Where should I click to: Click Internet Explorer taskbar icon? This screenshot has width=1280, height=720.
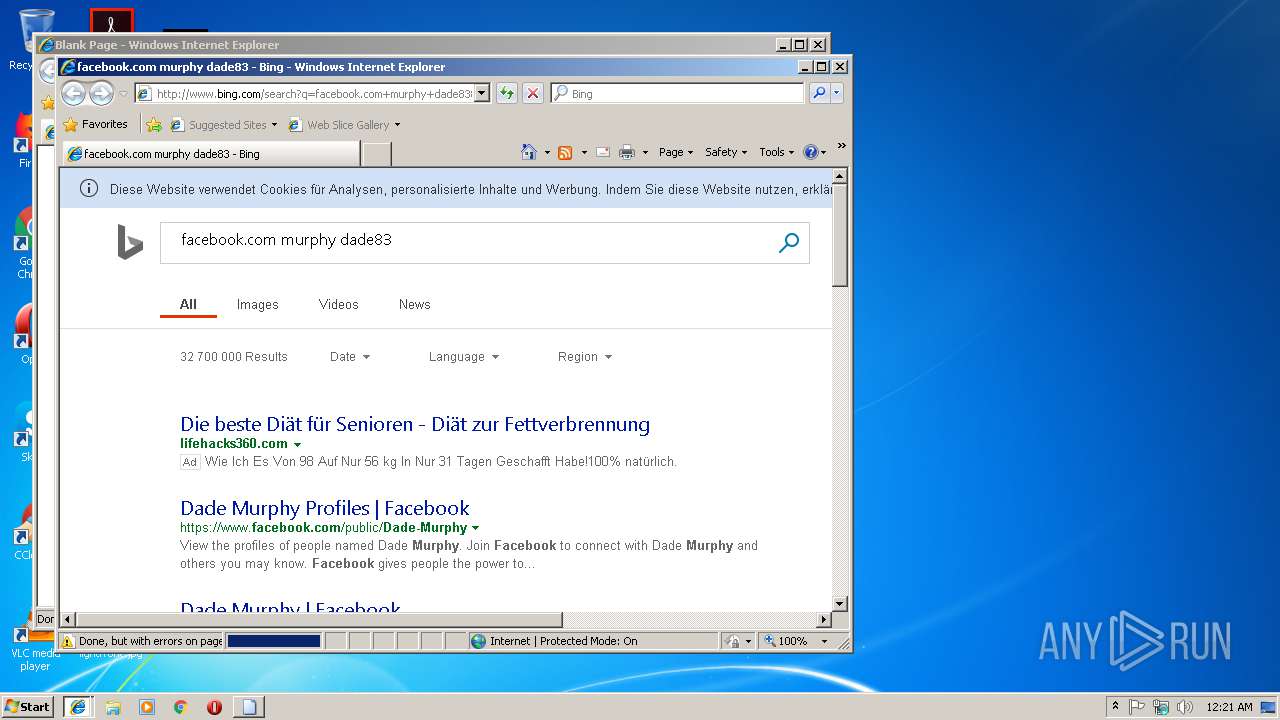point(78,707)
